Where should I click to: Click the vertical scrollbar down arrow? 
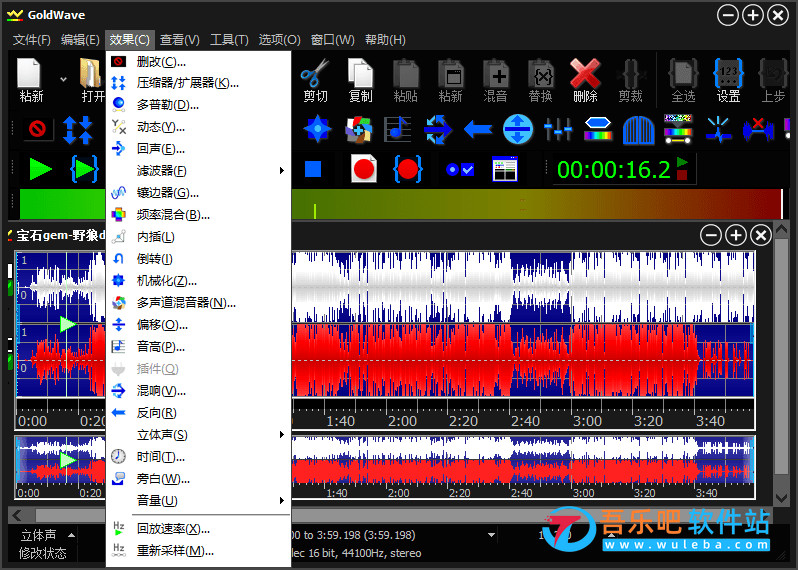pyautogui.click(x=781, y=498)
